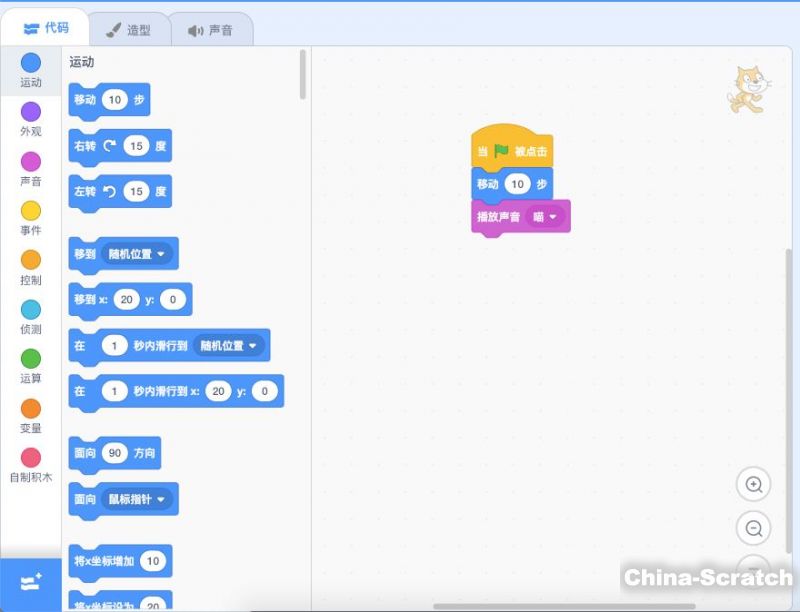Select the 运算 (Operators) category circle
Image resolution: width=800 pixels, height=612 pixels.
31,358
